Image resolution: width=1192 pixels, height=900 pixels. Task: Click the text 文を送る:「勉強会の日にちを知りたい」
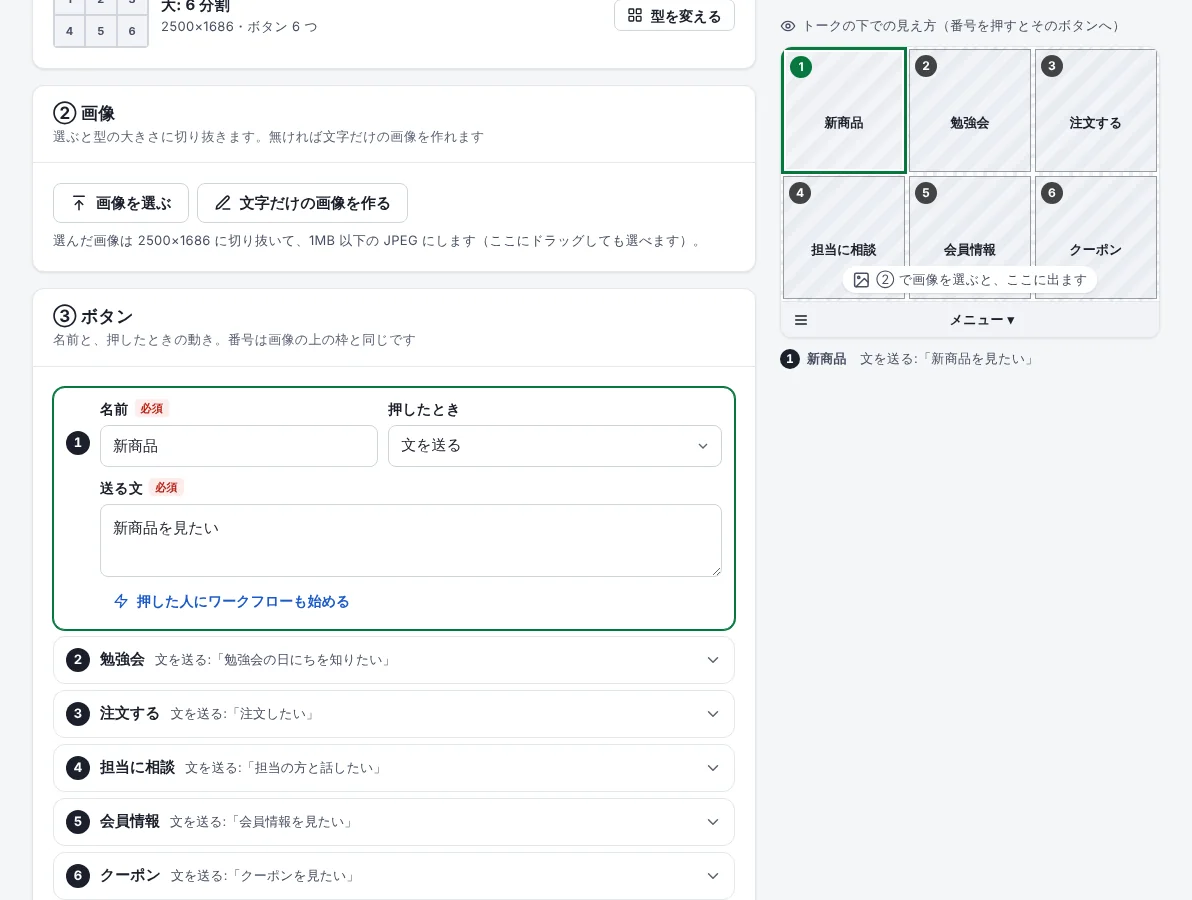pos(273,660)
